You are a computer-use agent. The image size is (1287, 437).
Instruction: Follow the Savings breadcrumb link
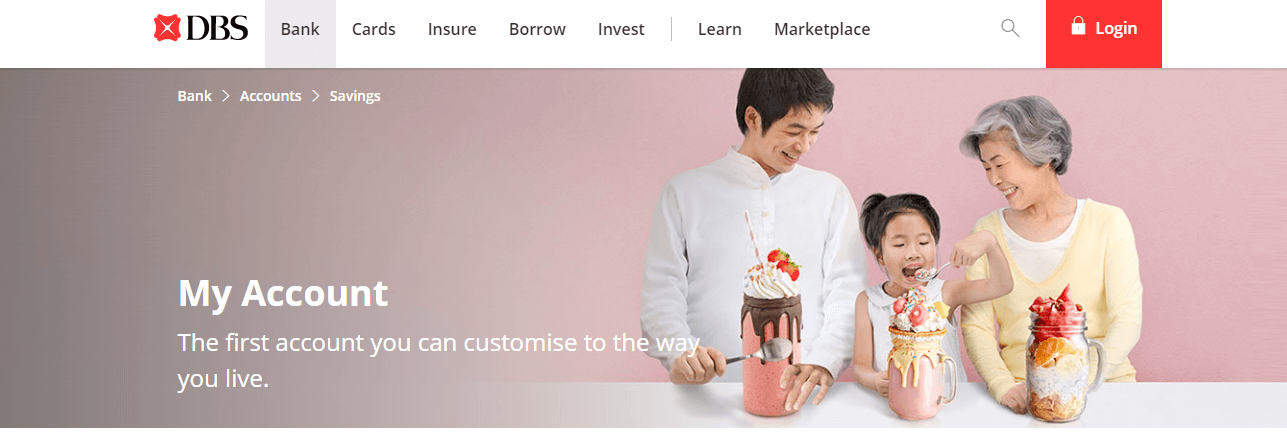[355, 96]
